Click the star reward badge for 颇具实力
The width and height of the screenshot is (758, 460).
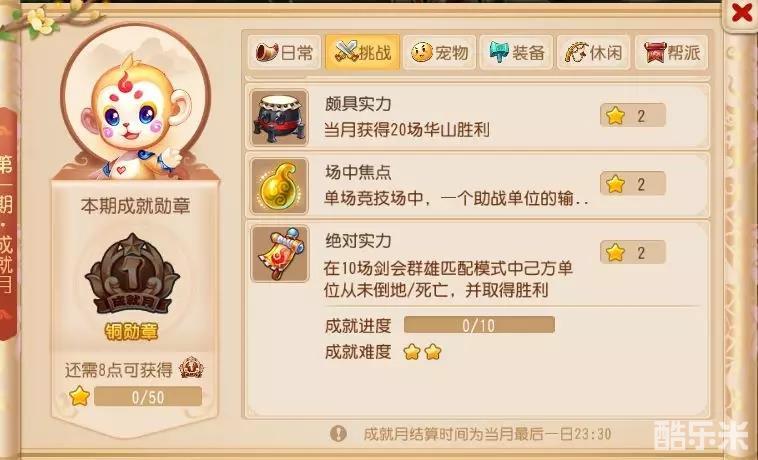pos(633,116)
